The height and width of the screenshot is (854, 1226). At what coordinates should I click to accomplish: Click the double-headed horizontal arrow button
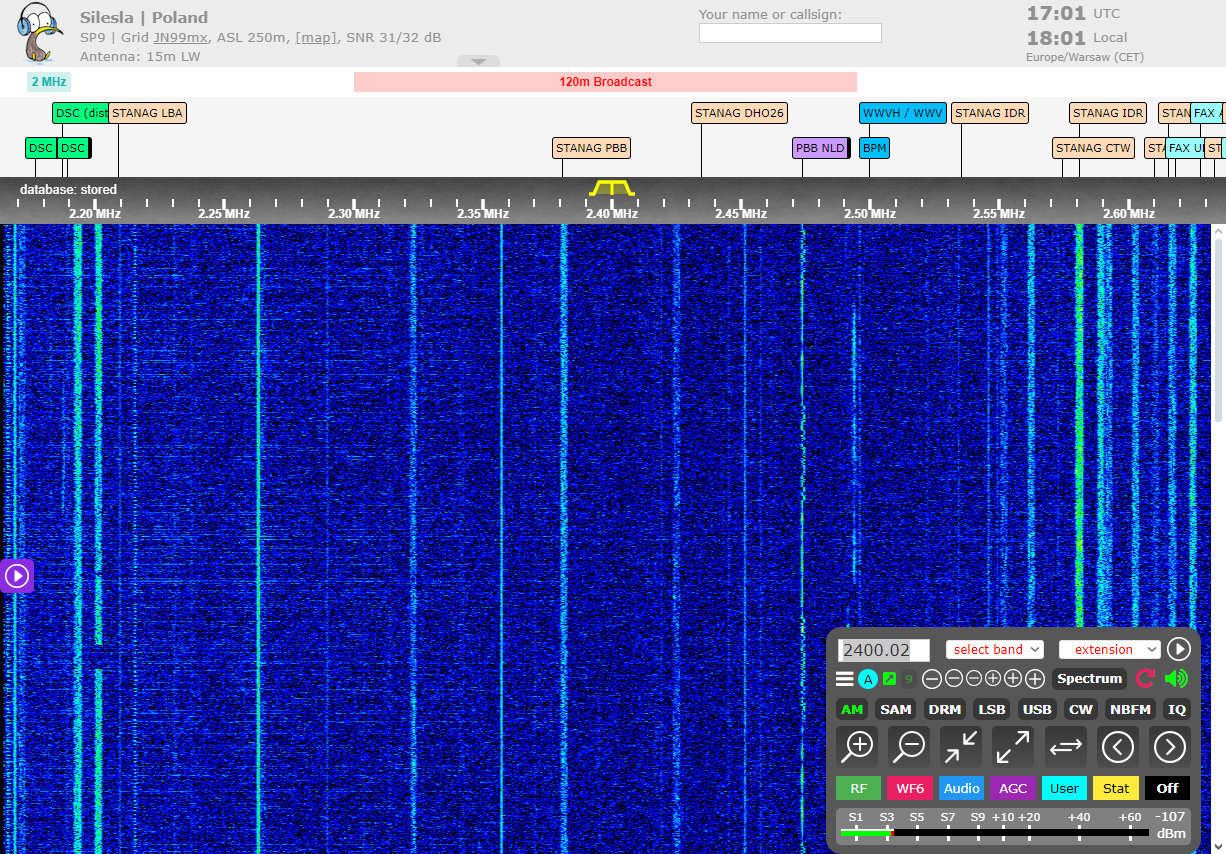pyautogui.click(x=1066, y=746)
